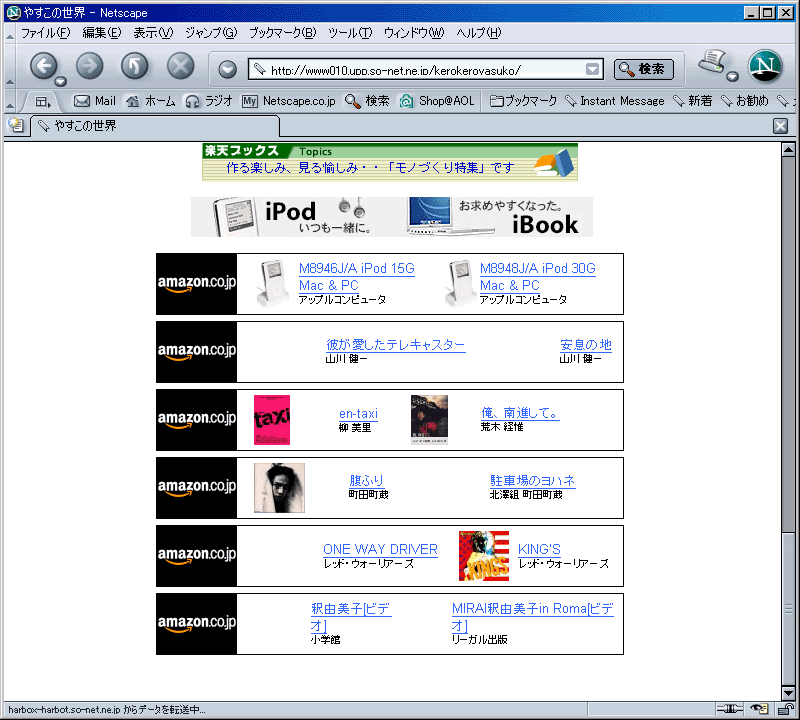Open the address bar URL history dropdown
The height and width of the screenshot is (720, 800).
tap(592, 69)
